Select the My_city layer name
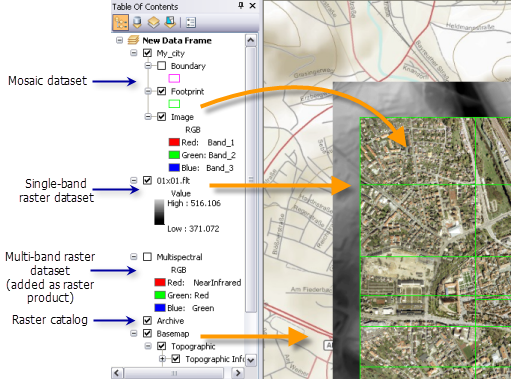511x379 pixels. pyautogui.click(x=170, y=53)
